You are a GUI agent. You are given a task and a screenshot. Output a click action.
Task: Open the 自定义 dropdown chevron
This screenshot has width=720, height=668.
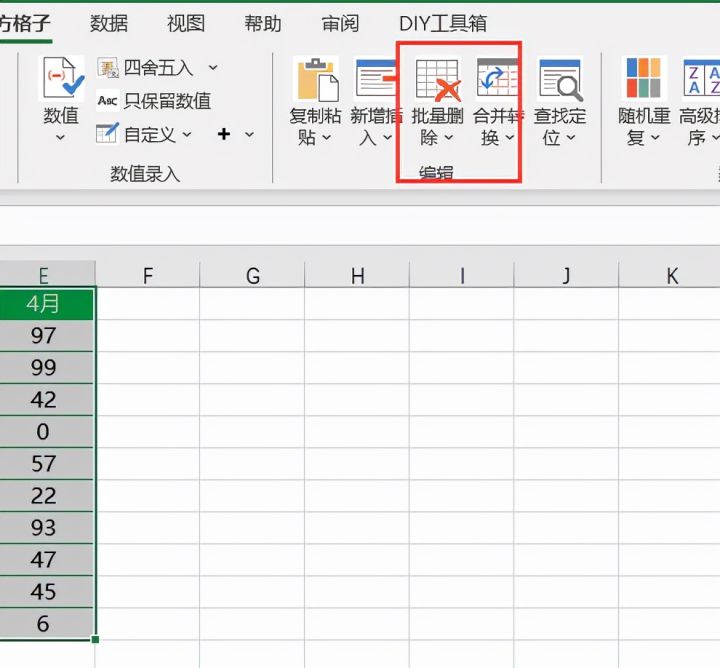[186, 135]
